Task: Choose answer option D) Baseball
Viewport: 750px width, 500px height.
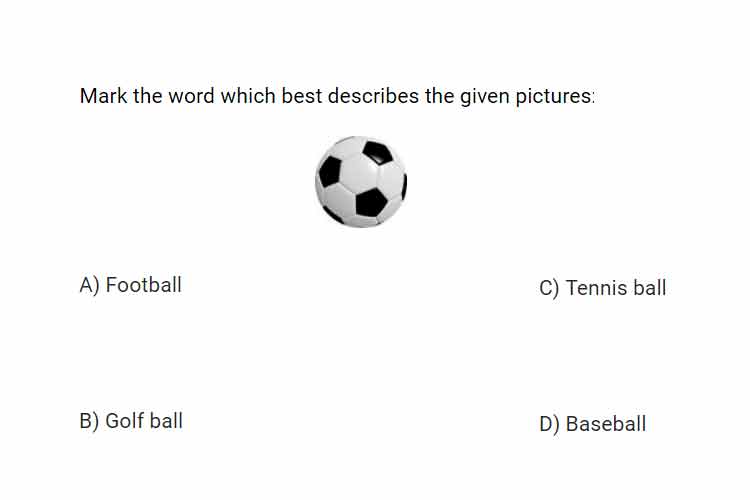Action: (593, 424)
